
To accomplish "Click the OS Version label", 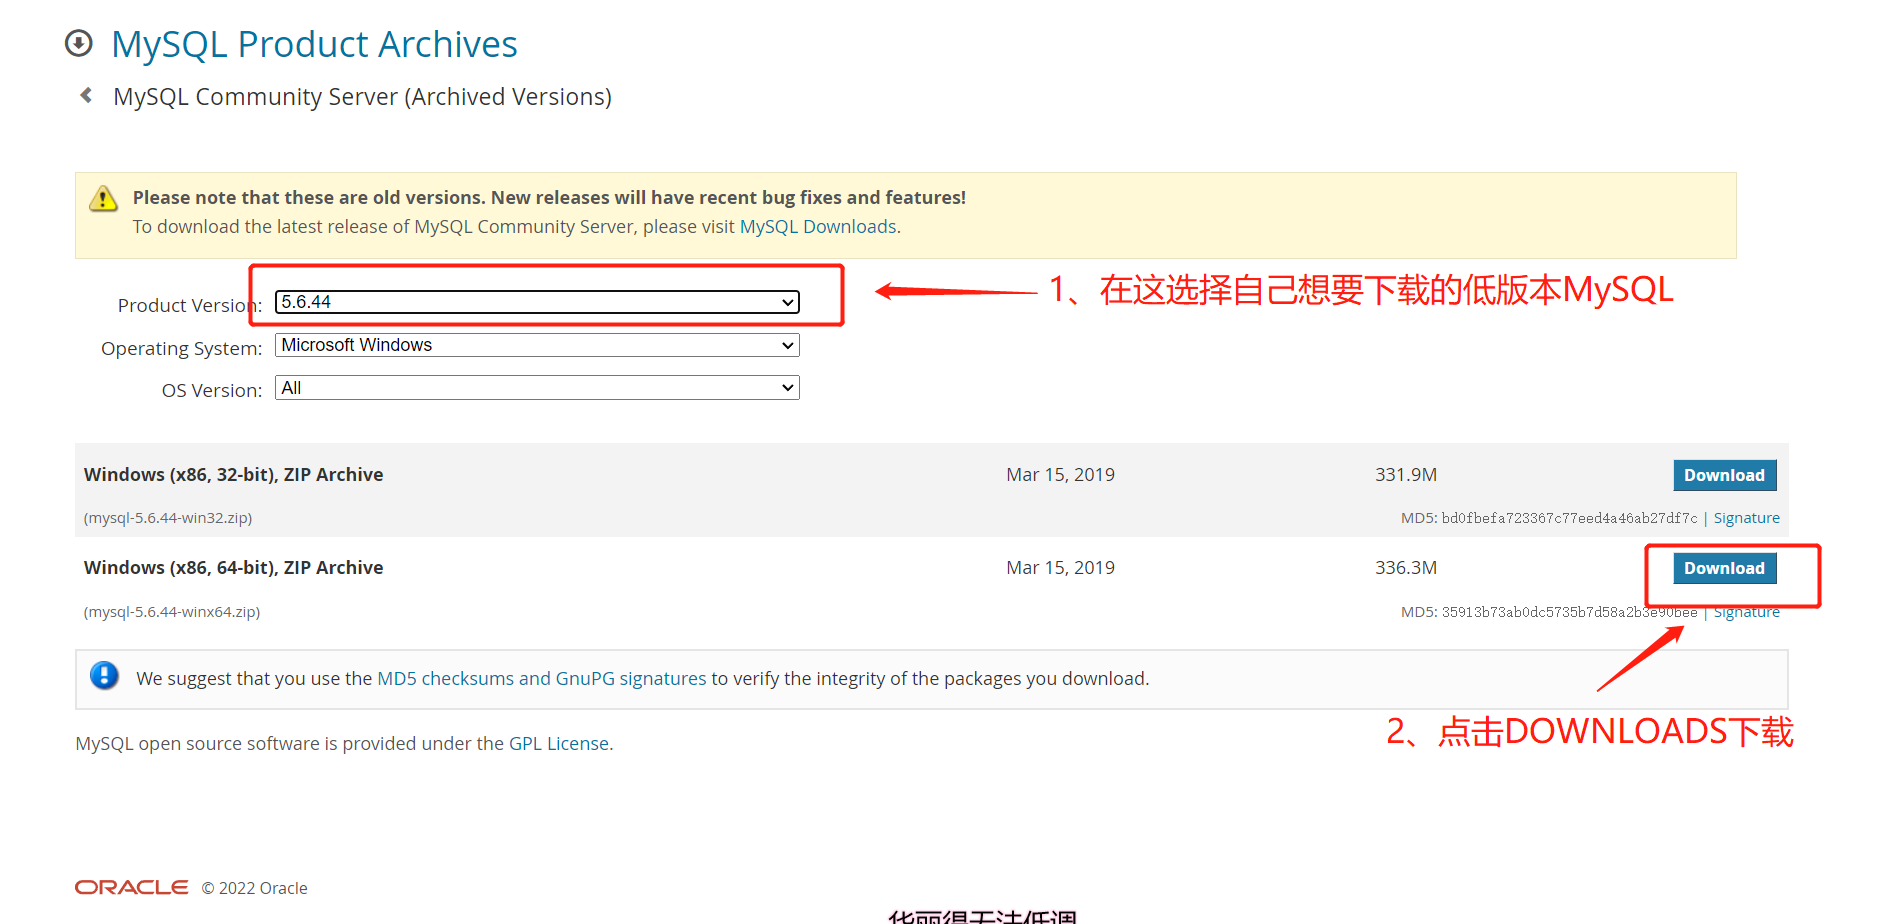I will 212,390.
